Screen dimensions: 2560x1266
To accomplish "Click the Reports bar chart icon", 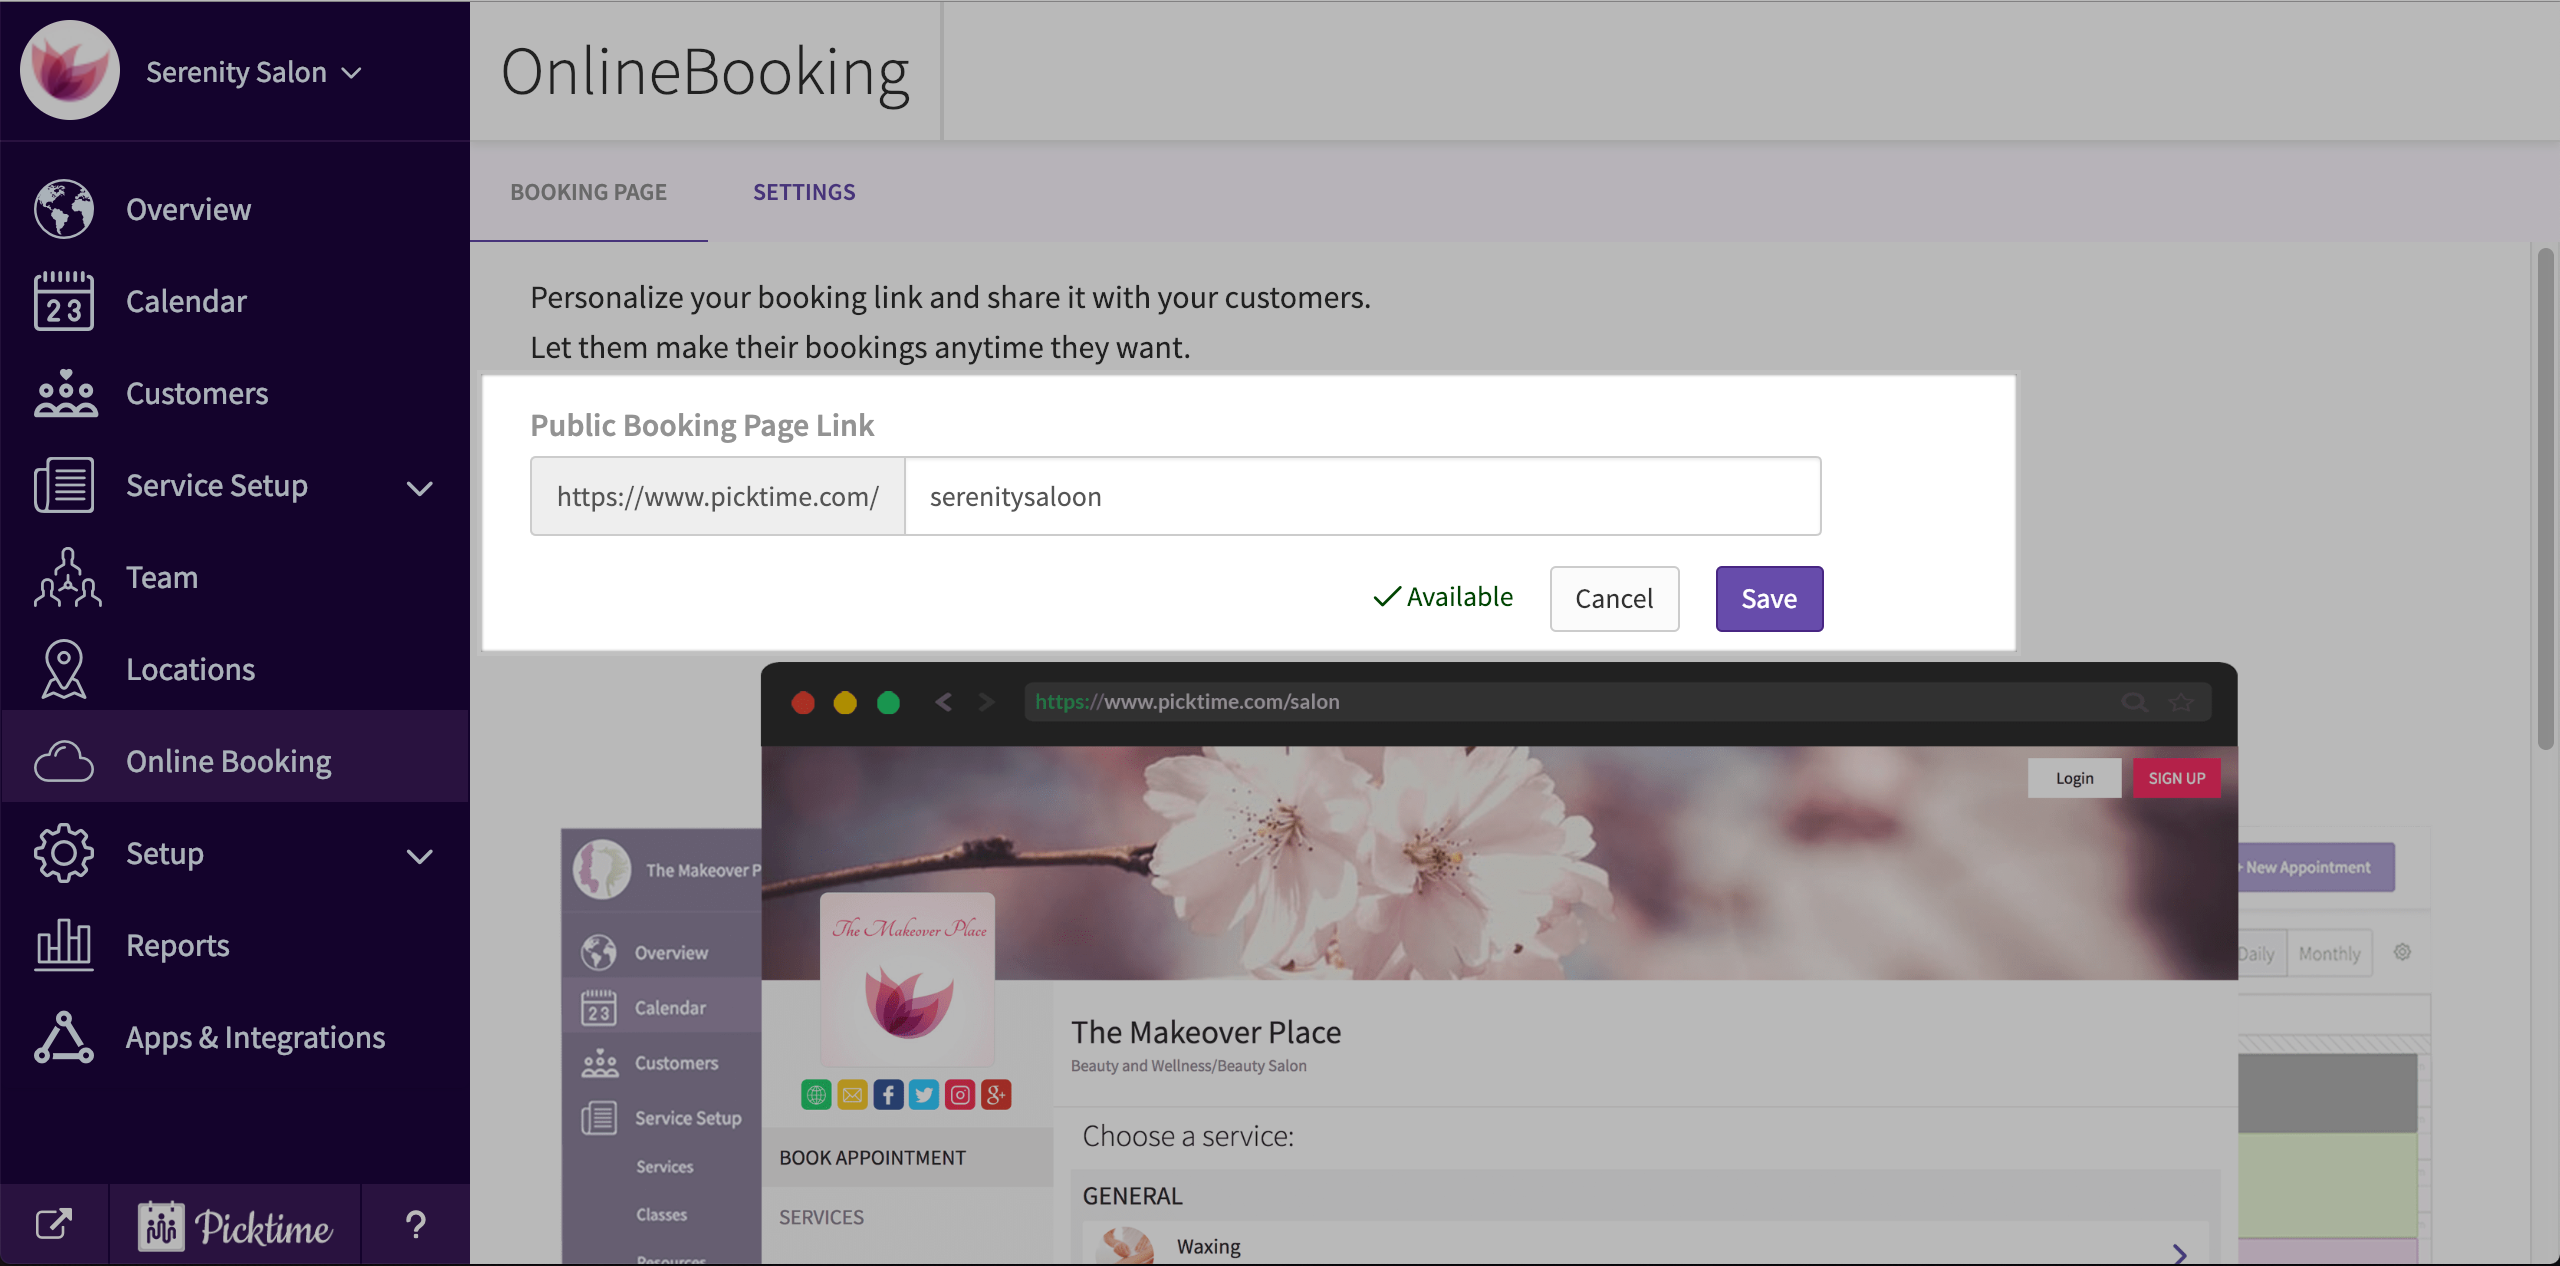I will [x=64, y=945].
